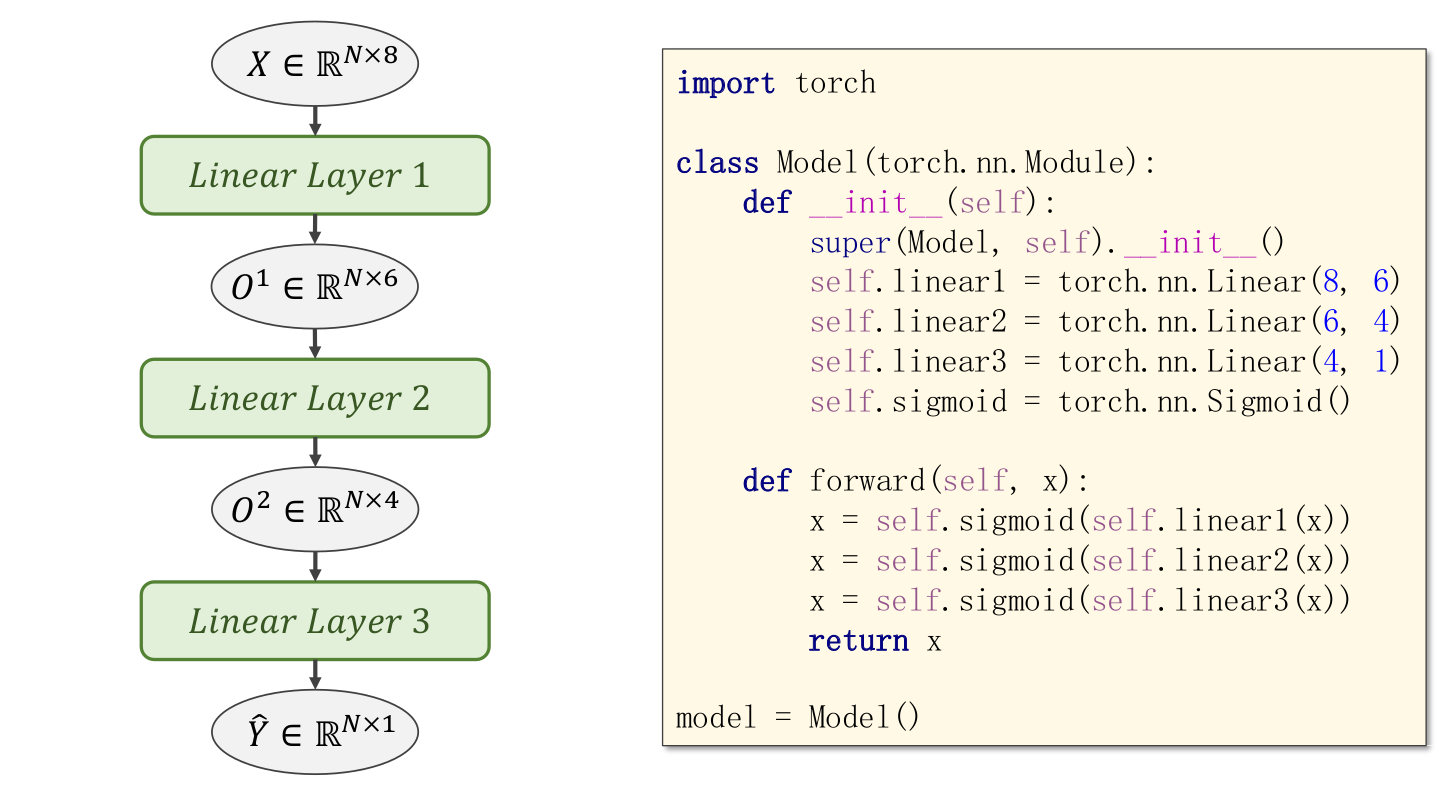Screen dimensions: 1450x788
Task: Select the Ŷ ∈ R^N×1 output ellipse
Action: tap(315, 733)
